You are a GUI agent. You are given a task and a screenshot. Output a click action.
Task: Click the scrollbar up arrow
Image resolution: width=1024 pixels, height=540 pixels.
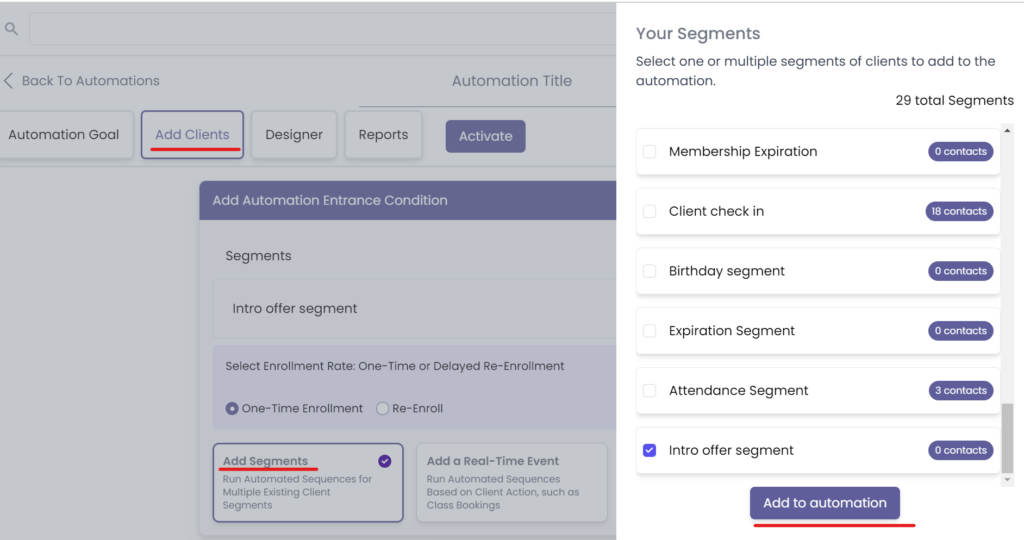(x=1007, y=131)
